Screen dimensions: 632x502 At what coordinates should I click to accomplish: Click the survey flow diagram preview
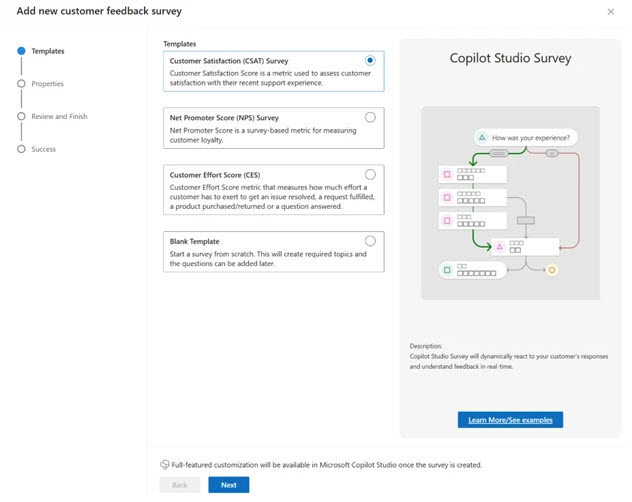[510, 205]
